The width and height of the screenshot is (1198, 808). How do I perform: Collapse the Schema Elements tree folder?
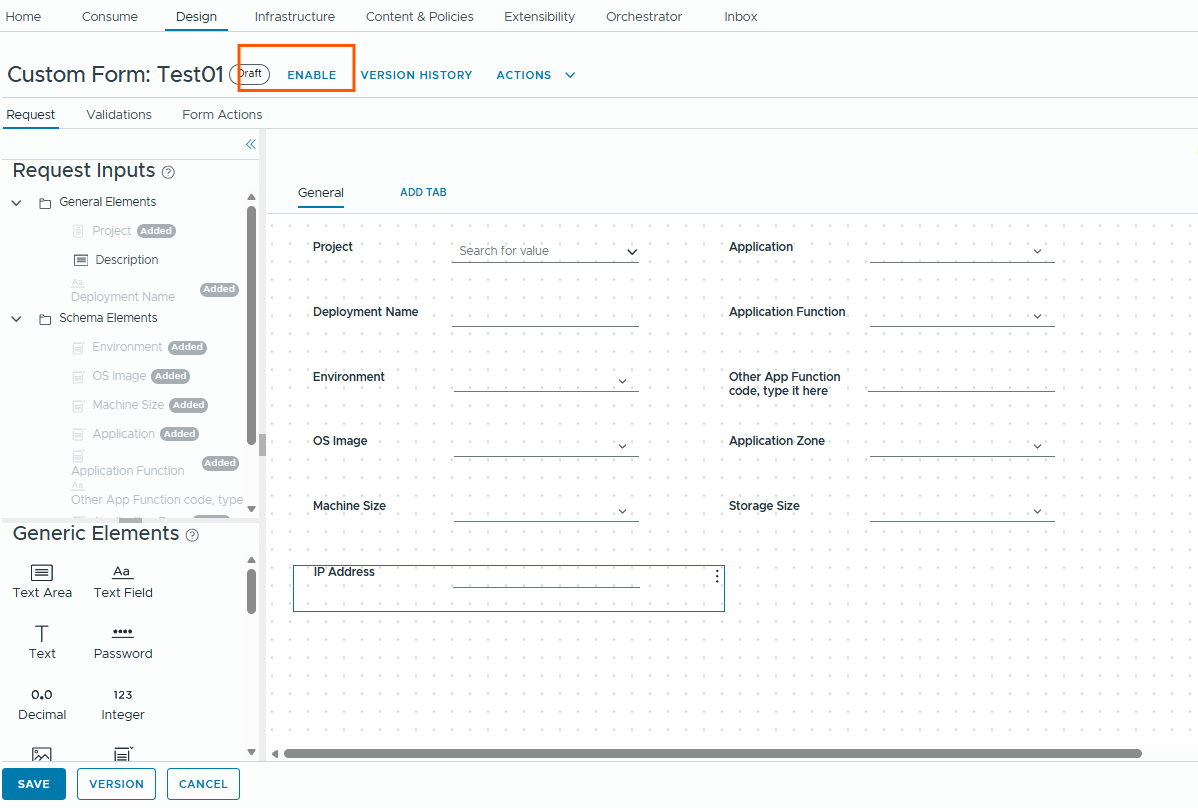pyautogui.click(x=16, y=319)
